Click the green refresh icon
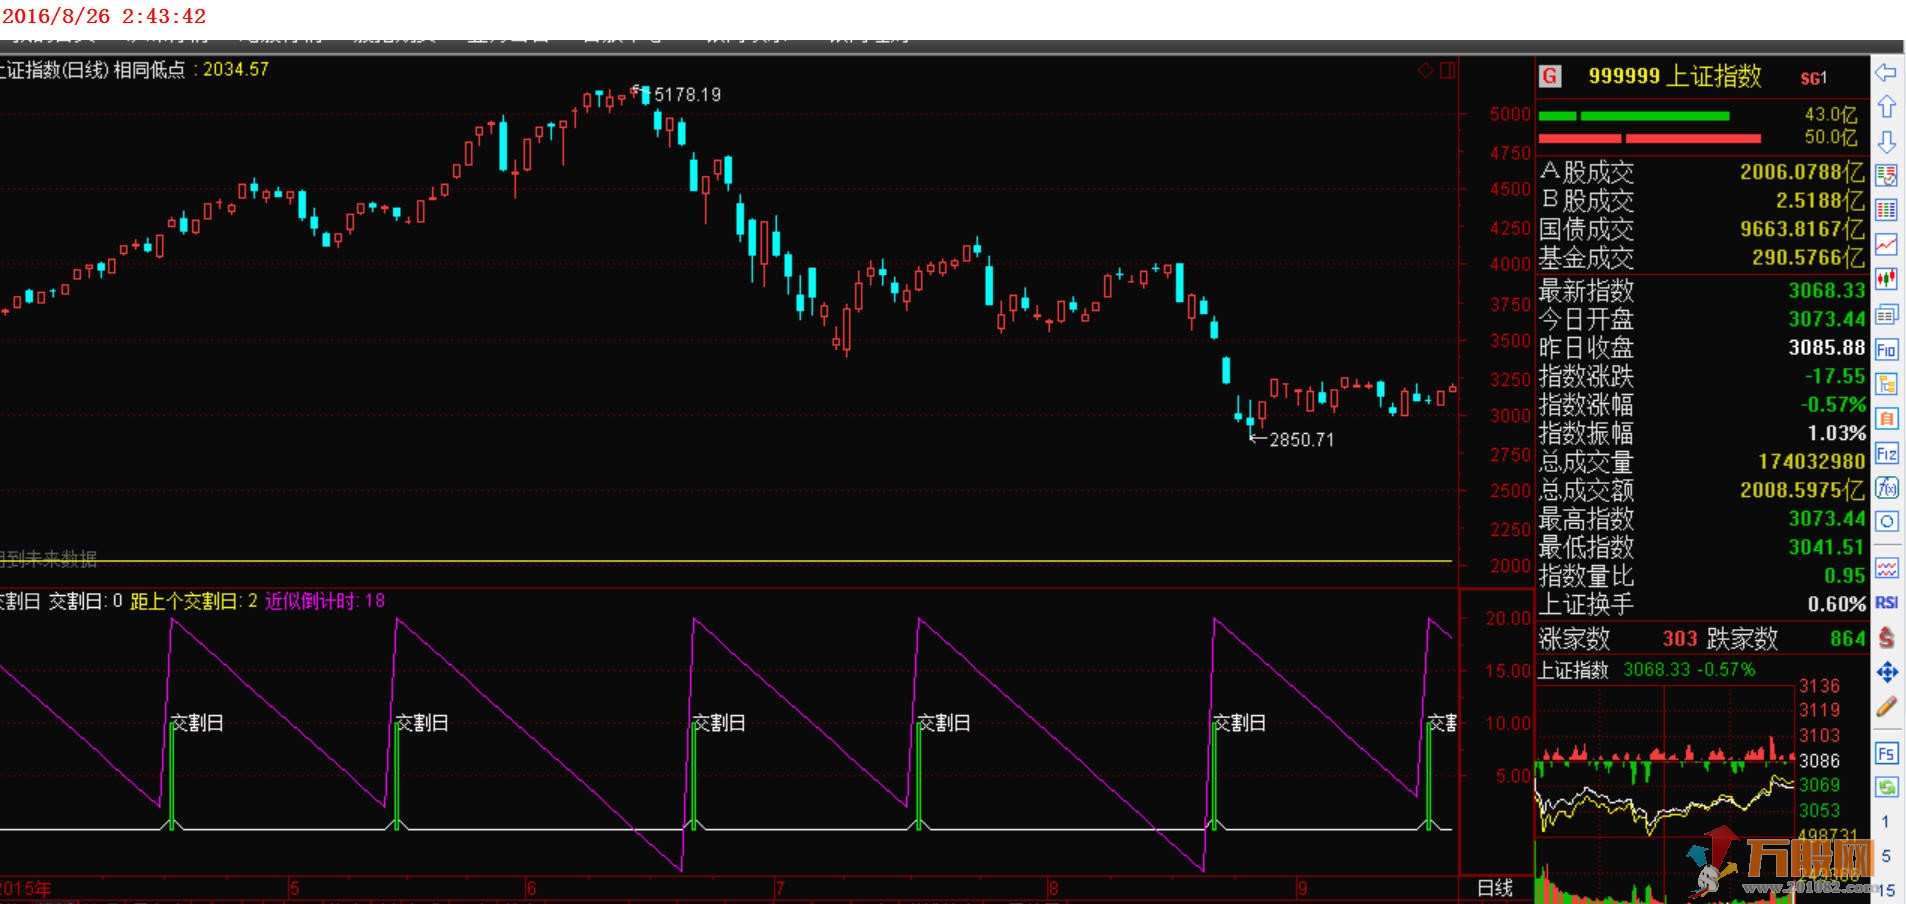Screen dimensions: 1906x904 [1886, 787]
